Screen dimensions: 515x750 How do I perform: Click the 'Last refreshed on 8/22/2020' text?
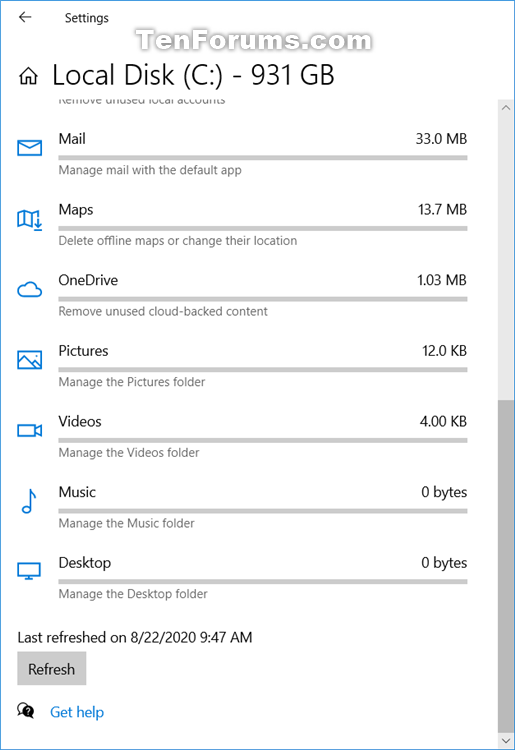(x=135, y=638)
